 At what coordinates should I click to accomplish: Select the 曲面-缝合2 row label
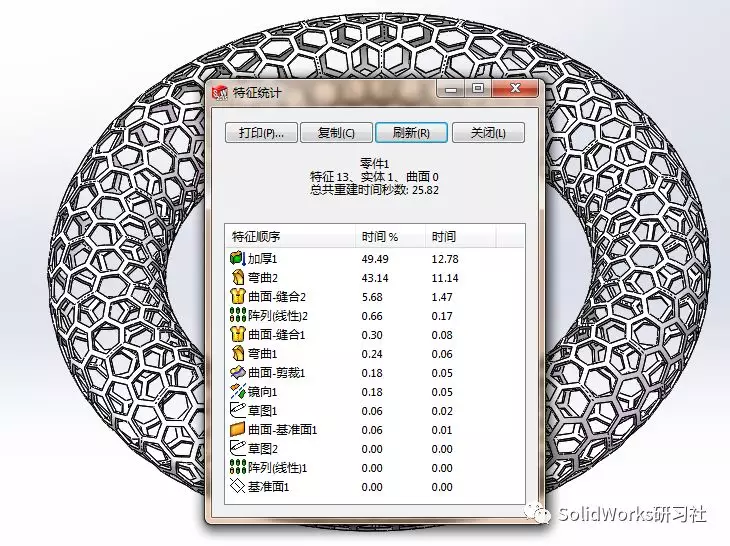[x=277, y=297]
